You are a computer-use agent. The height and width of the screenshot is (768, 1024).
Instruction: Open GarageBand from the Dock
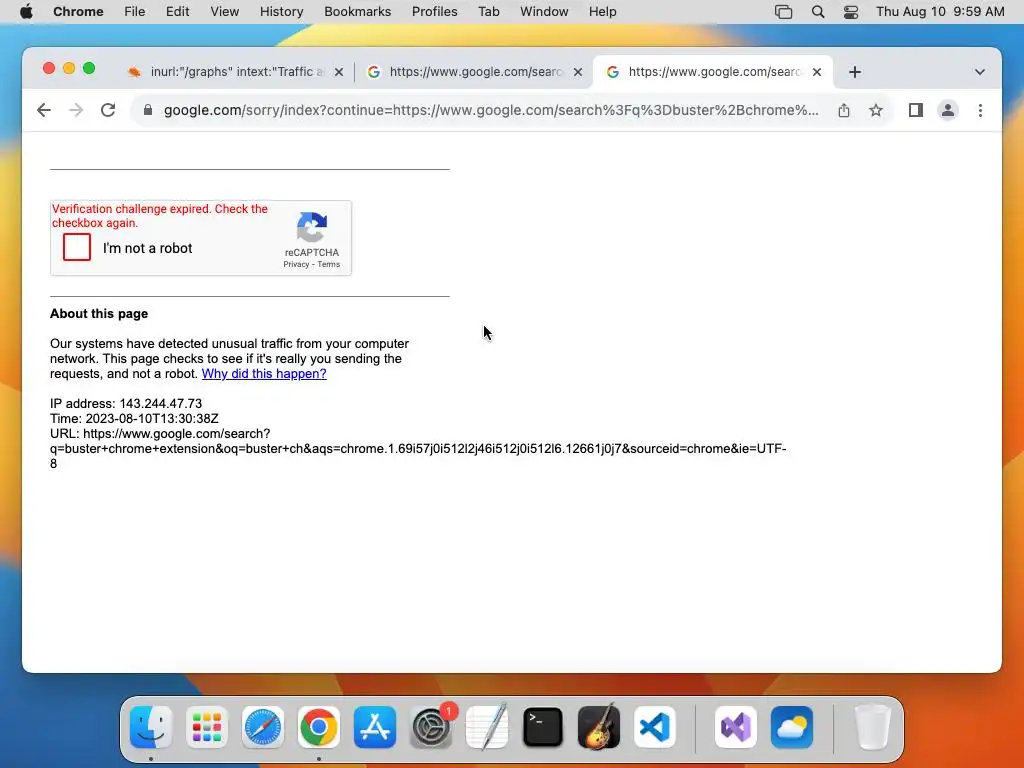599,727
